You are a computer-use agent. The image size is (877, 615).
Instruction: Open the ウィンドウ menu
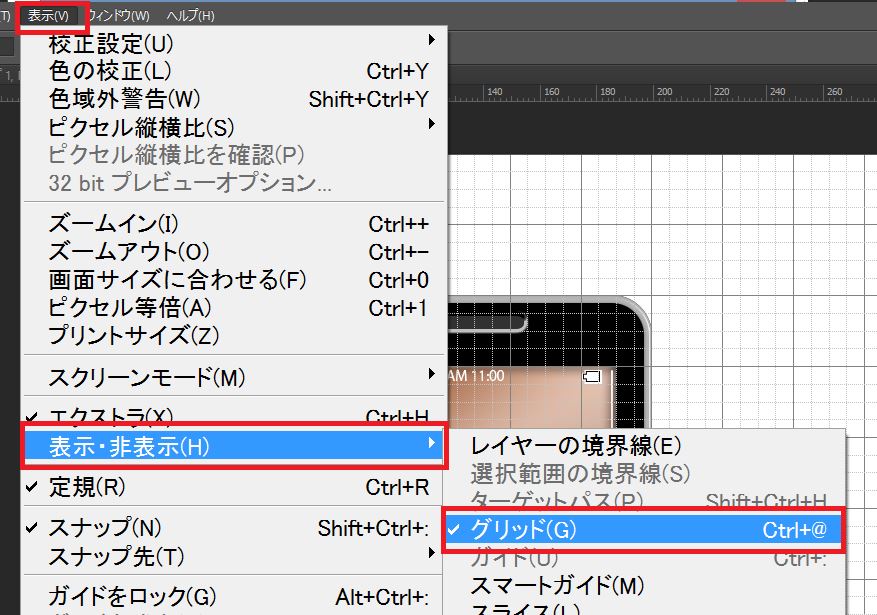pyautogui.click(x=120, y=15)
